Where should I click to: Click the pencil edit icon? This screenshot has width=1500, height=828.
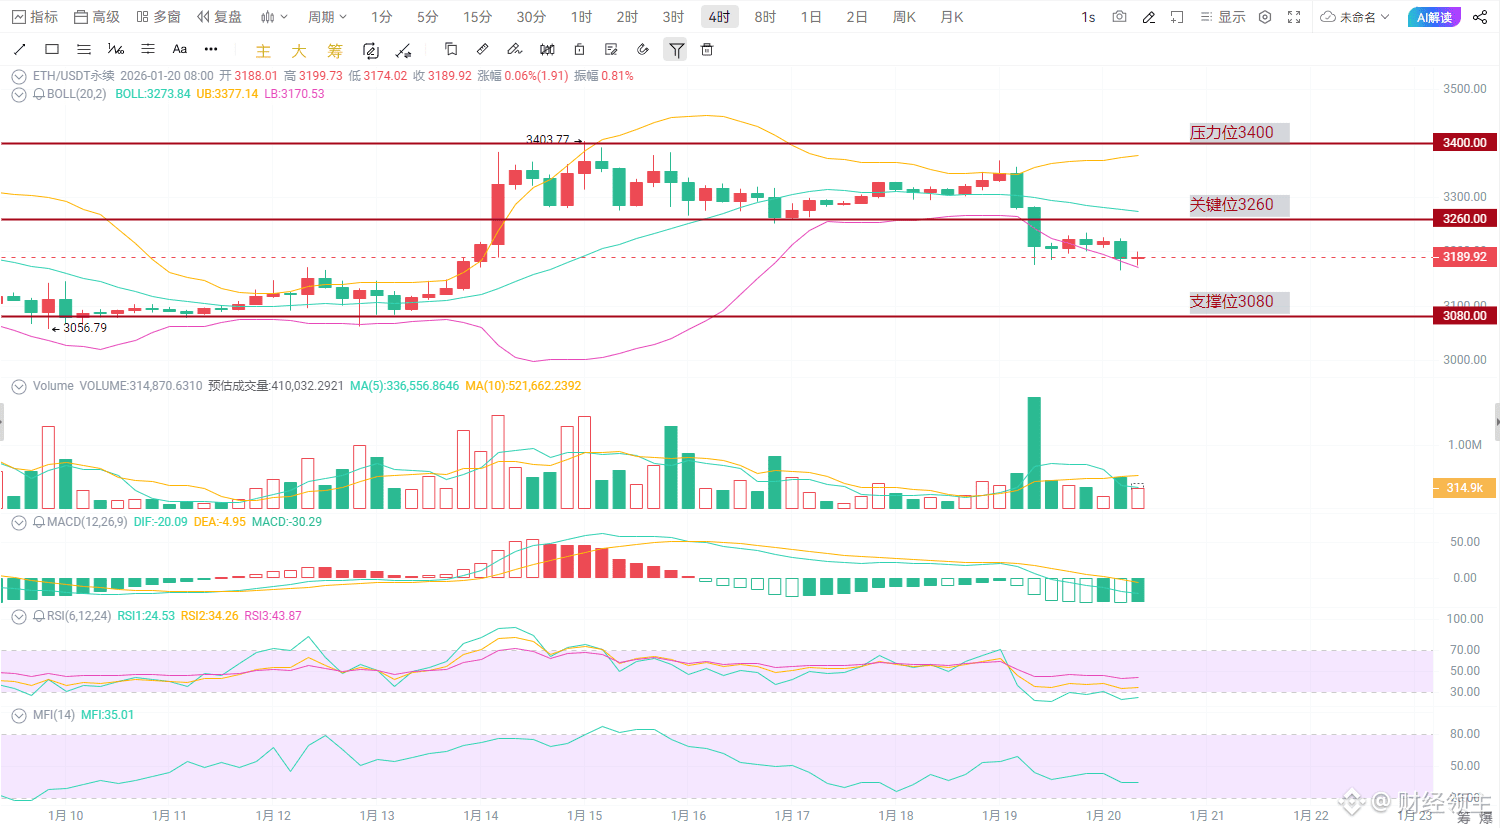pos(1149,17)
